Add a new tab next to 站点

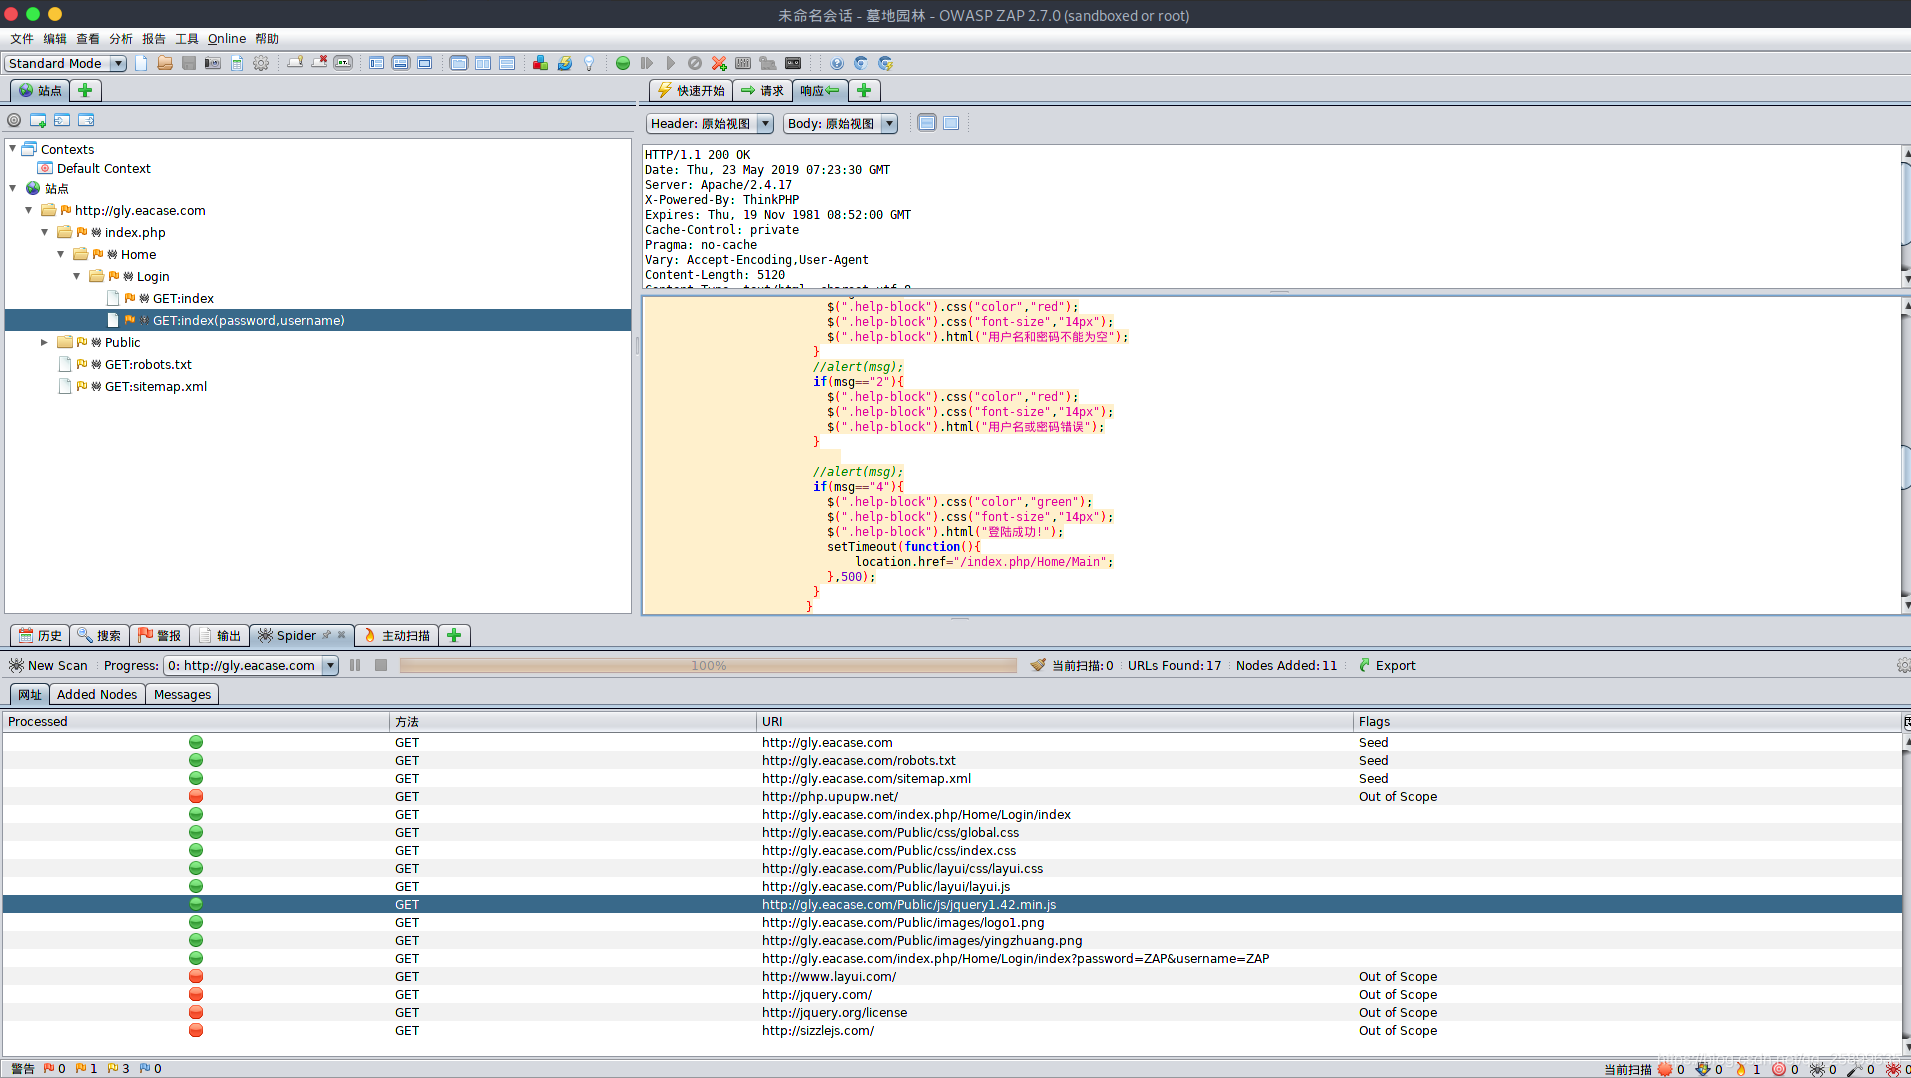coord(85,90)
